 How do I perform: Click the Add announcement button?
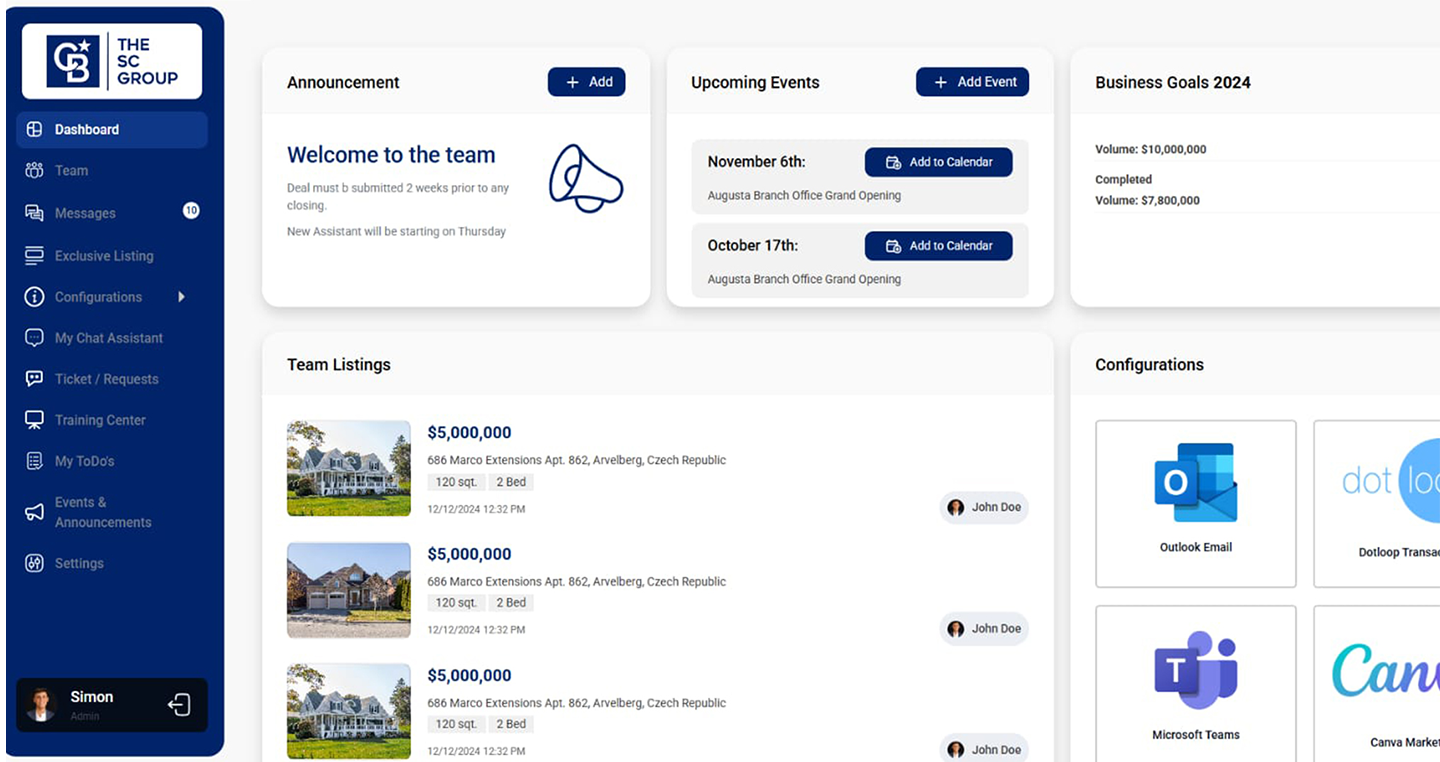pos(586,82)
